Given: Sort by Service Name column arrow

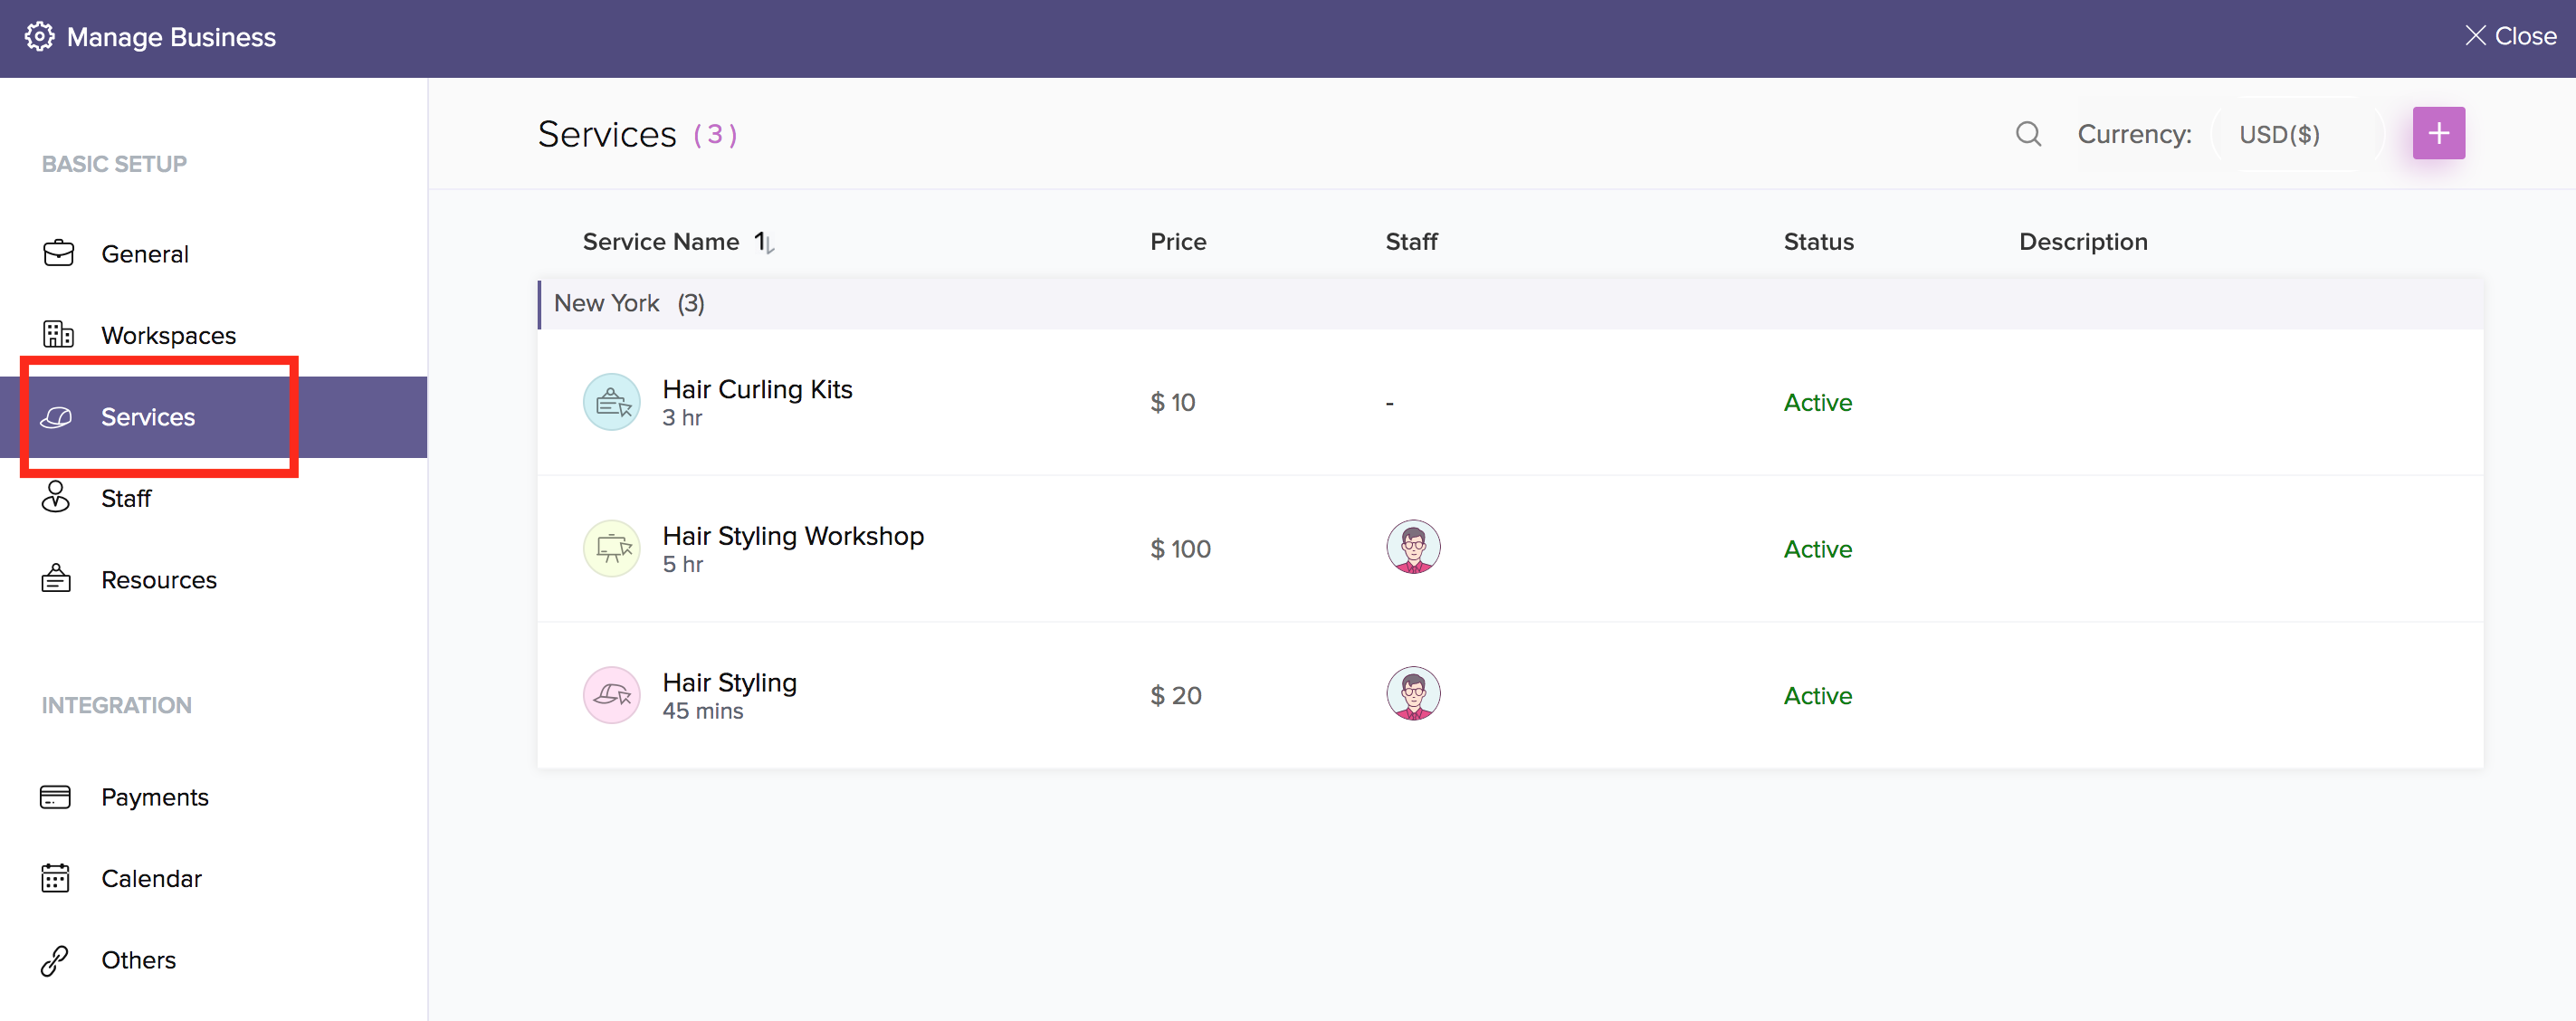Looking at the screenshot, I should pyautogui.click(x=765, y=242).
